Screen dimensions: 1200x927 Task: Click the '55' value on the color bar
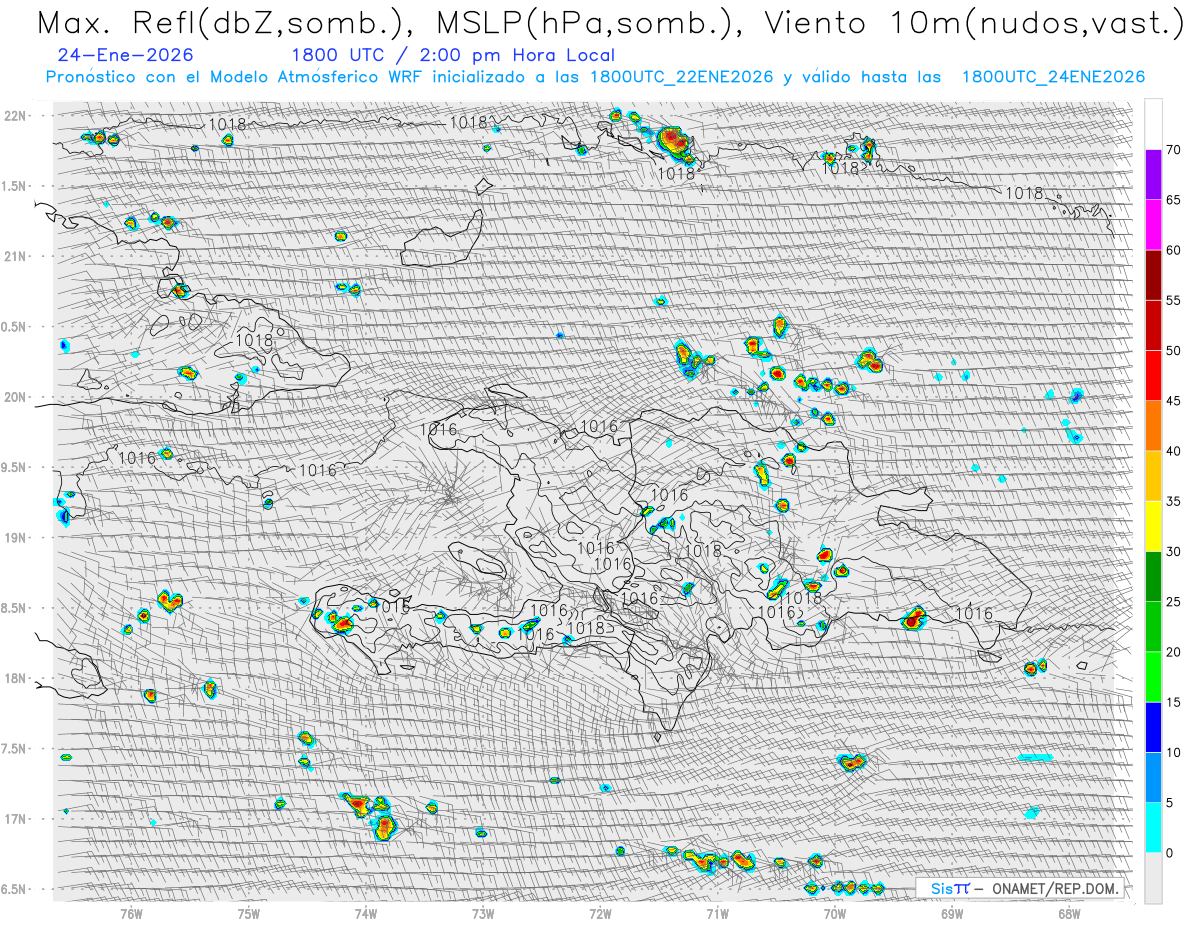[1173, 301]
